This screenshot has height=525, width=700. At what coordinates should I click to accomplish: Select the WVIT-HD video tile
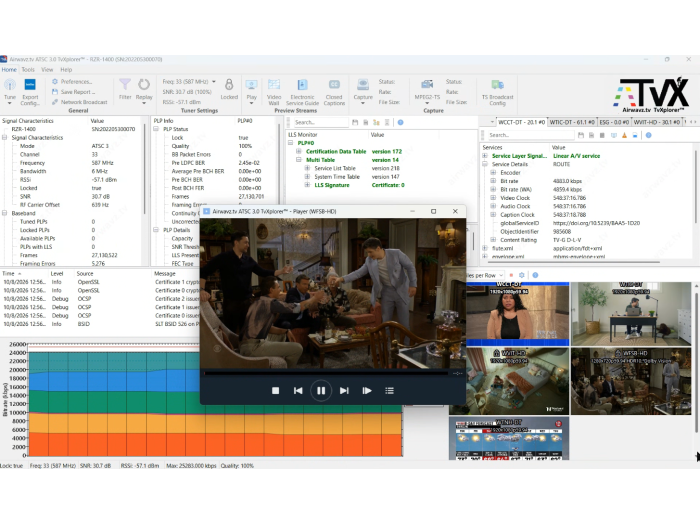(x=517, y=382)
